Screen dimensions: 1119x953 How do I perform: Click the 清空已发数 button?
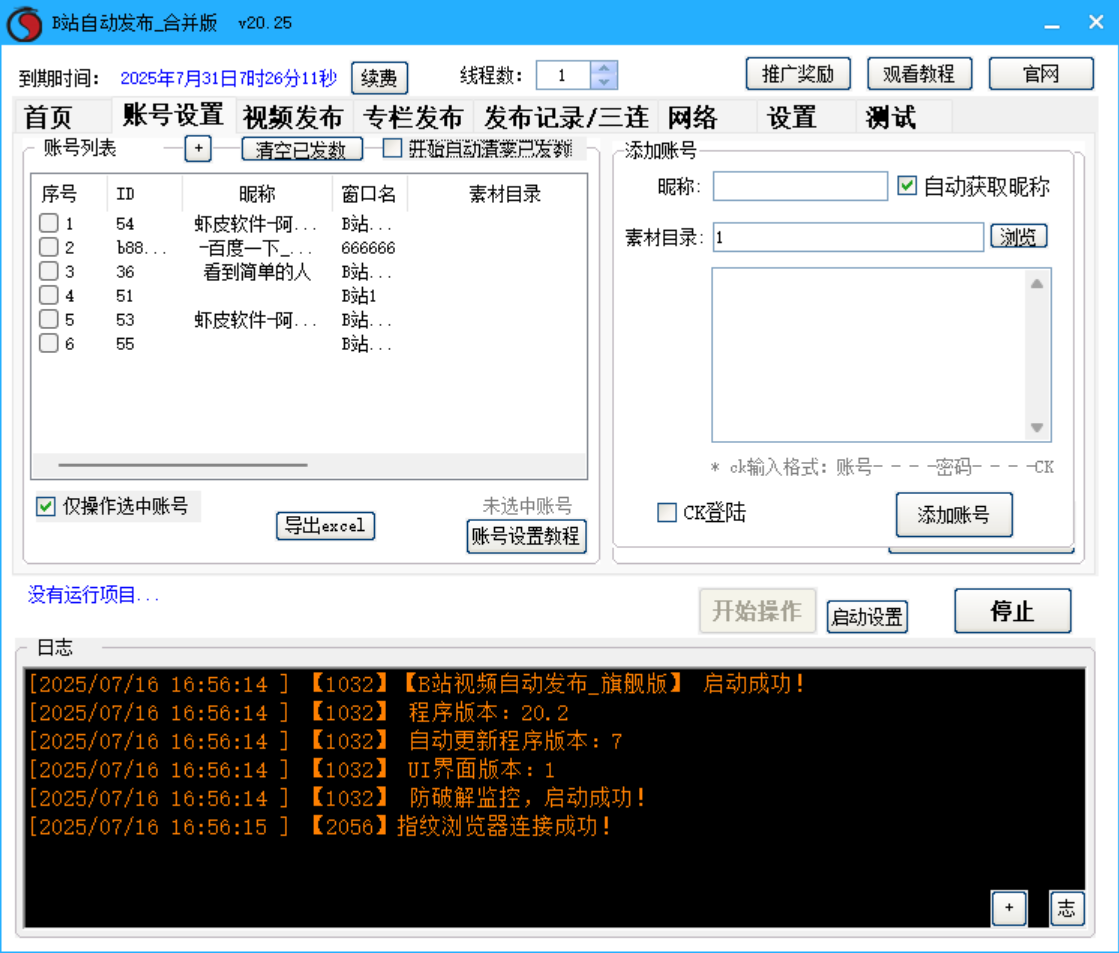pyautogui.click(x=302, y=149)
